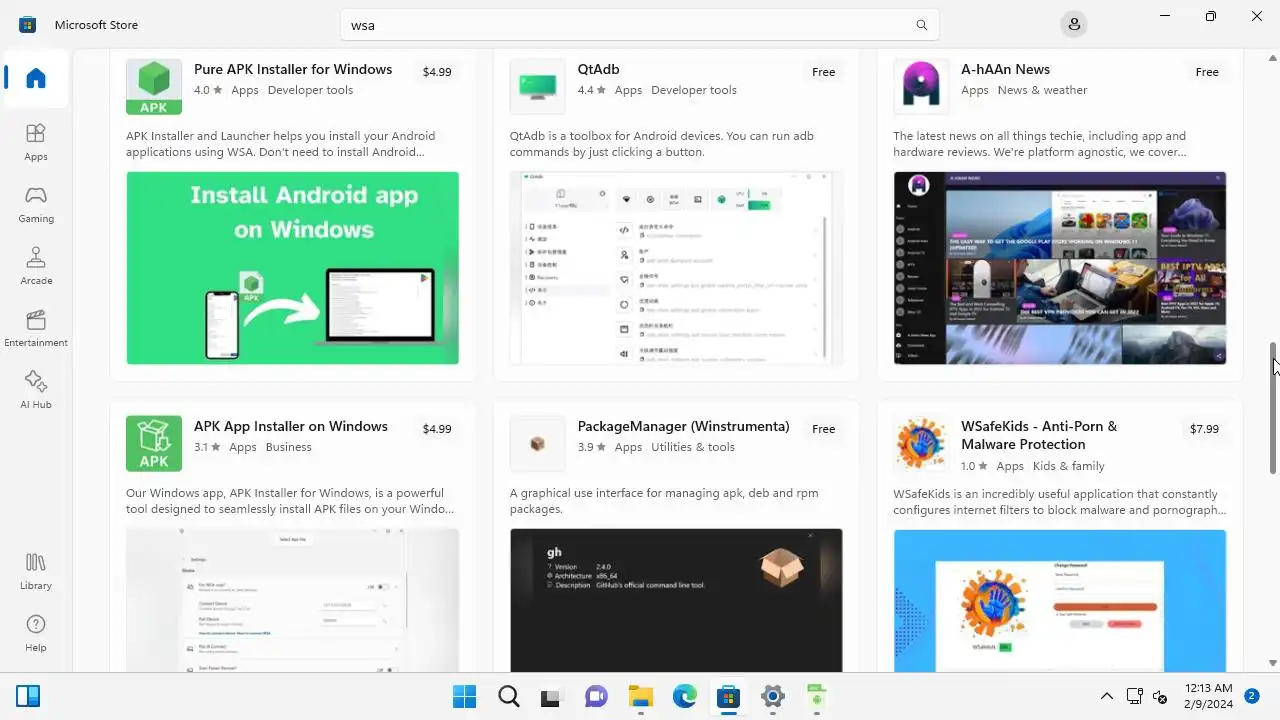Open the QtAdb title
1280x720 pixels.
coord(598,69)
